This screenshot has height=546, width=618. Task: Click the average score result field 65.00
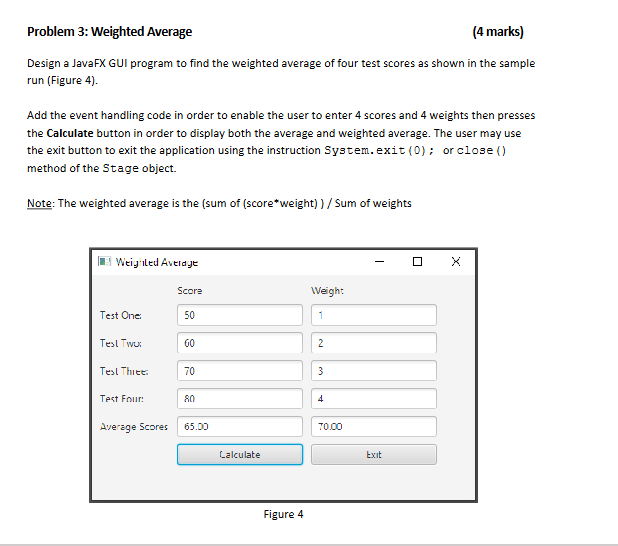pos(240,427)
